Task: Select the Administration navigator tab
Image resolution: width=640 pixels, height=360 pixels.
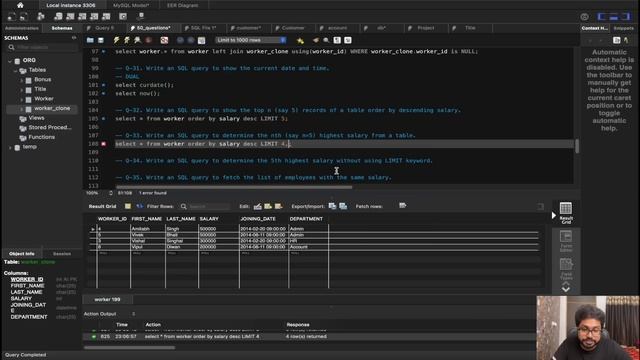Action: tap(22, 28)
